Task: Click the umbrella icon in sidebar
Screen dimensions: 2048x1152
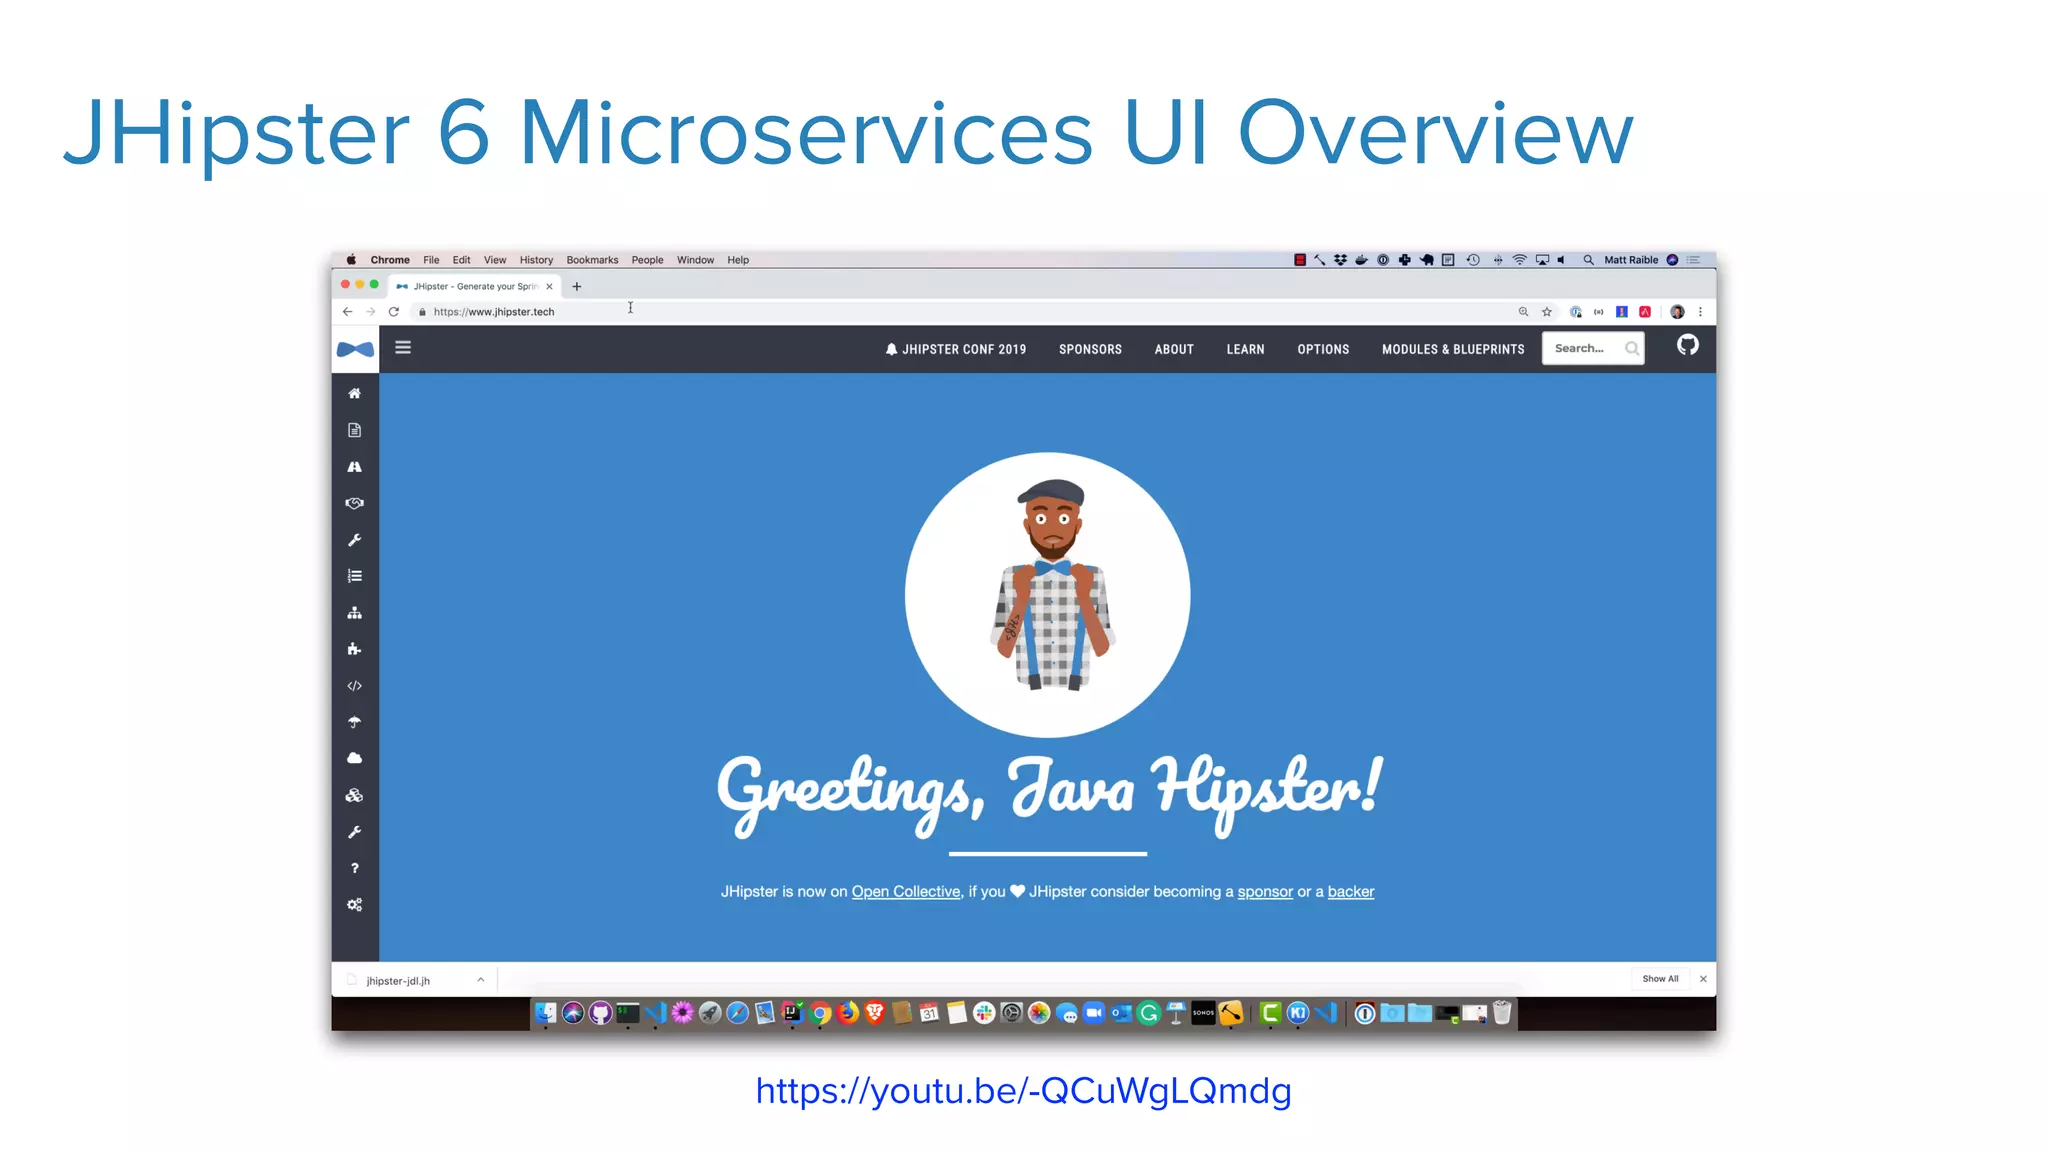Action: [354, 722]
